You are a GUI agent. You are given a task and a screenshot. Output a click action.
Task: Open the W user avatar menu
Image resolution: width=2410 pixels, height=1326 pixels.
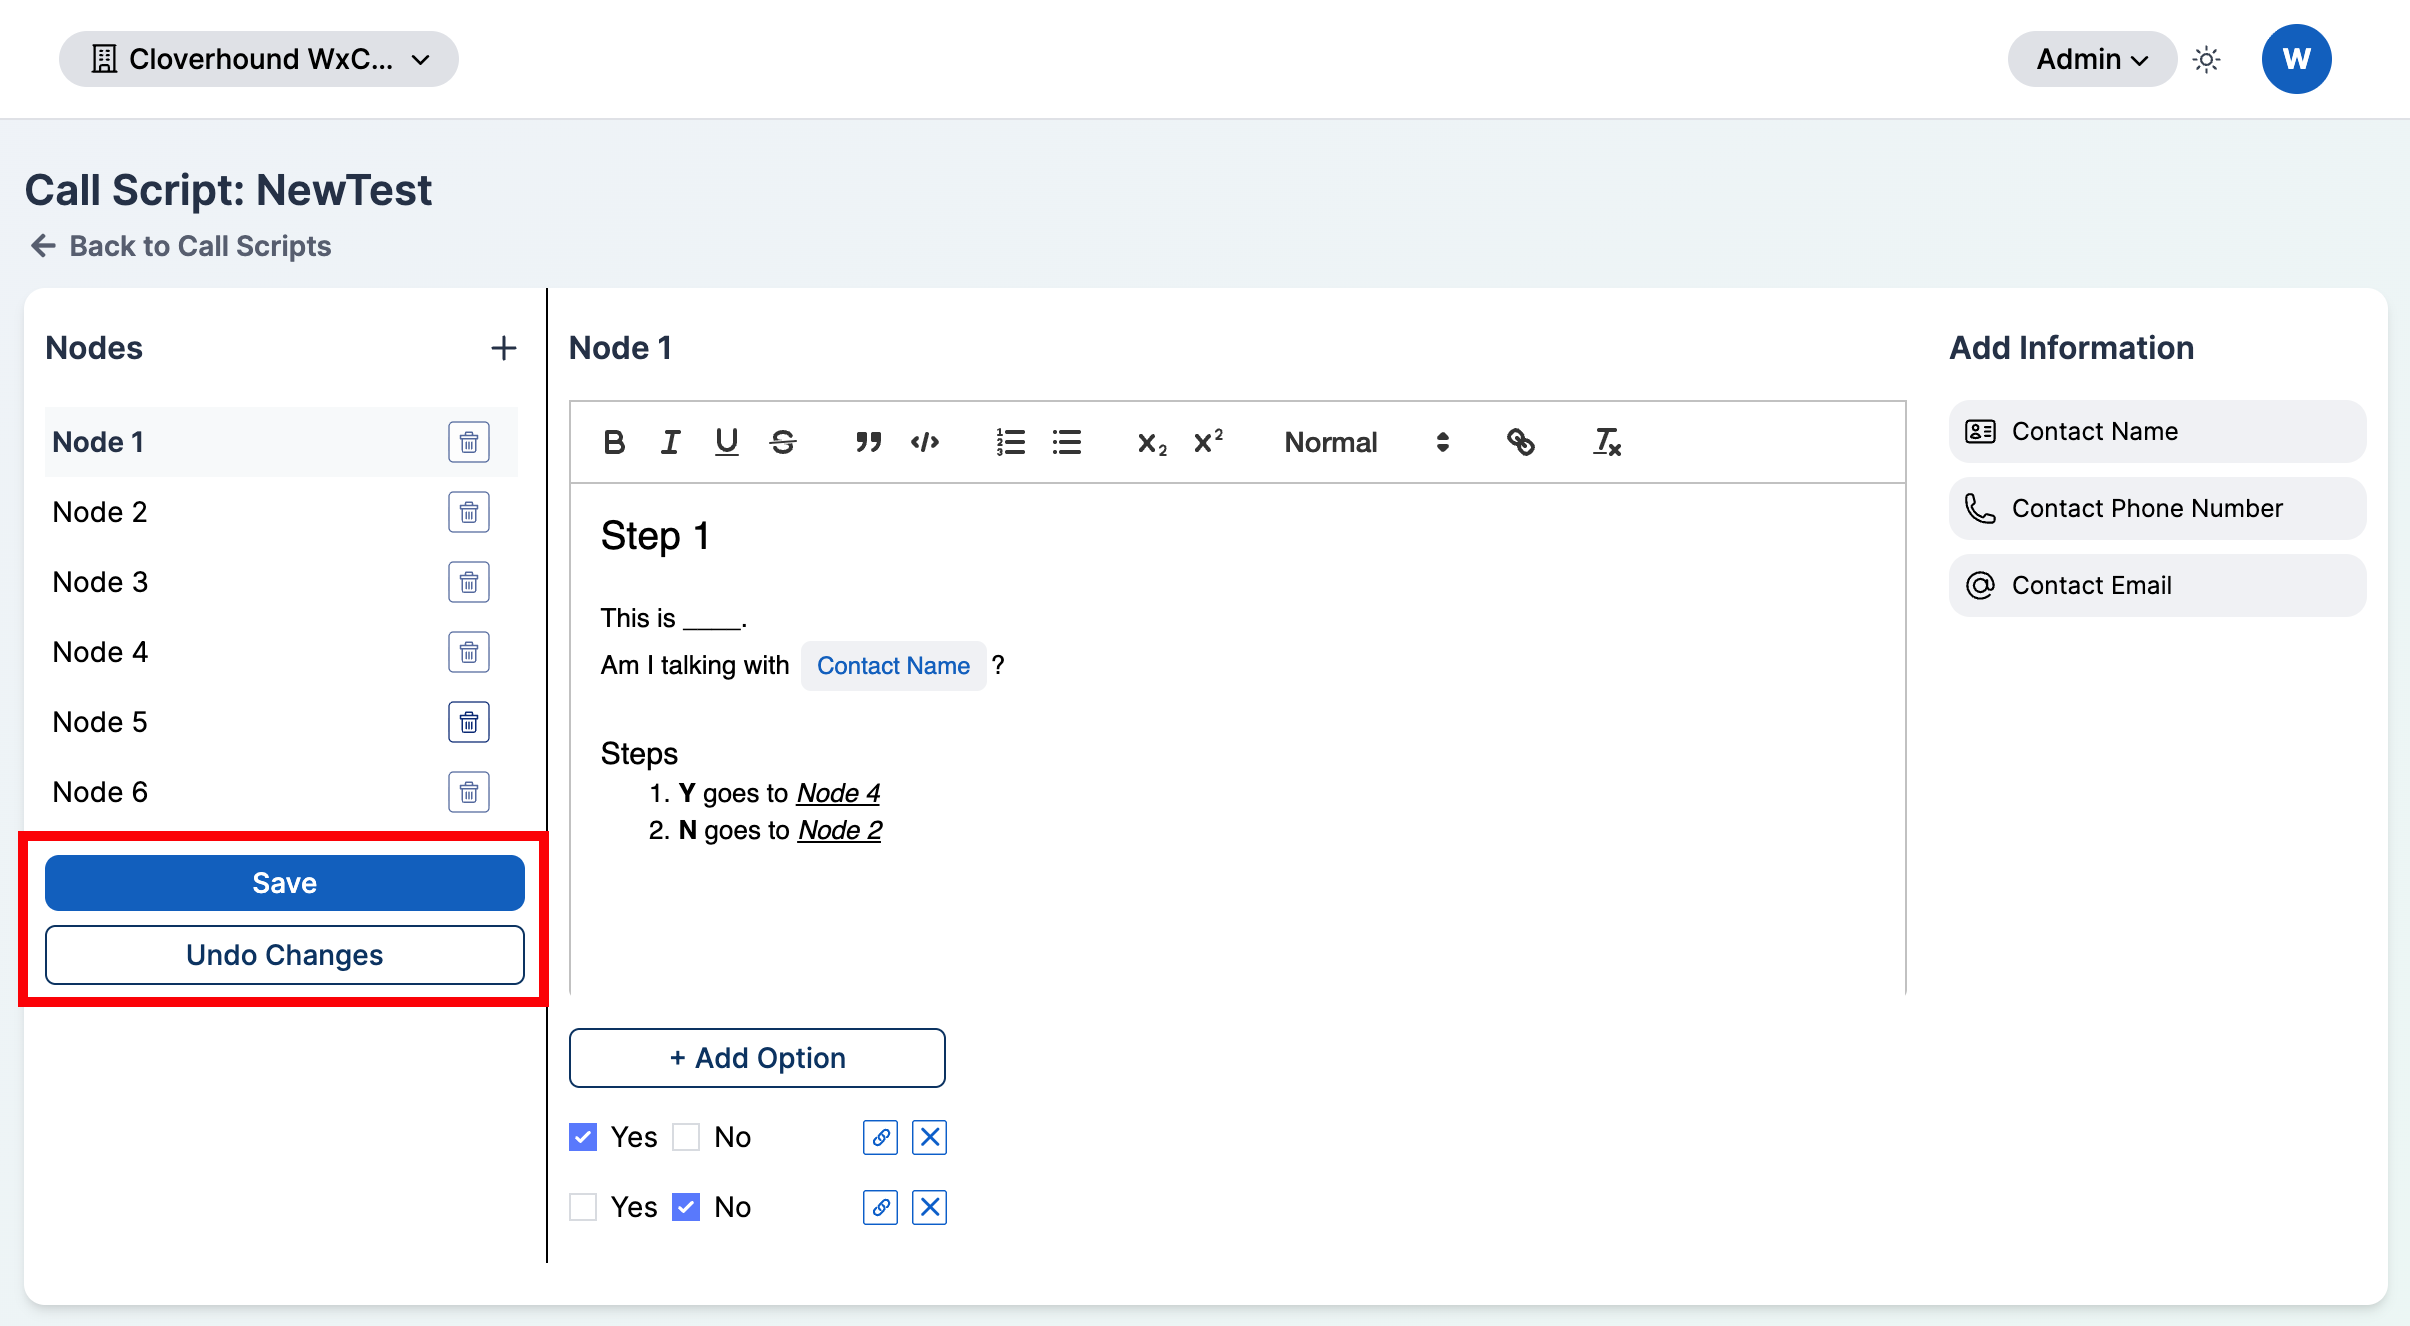2296,59
